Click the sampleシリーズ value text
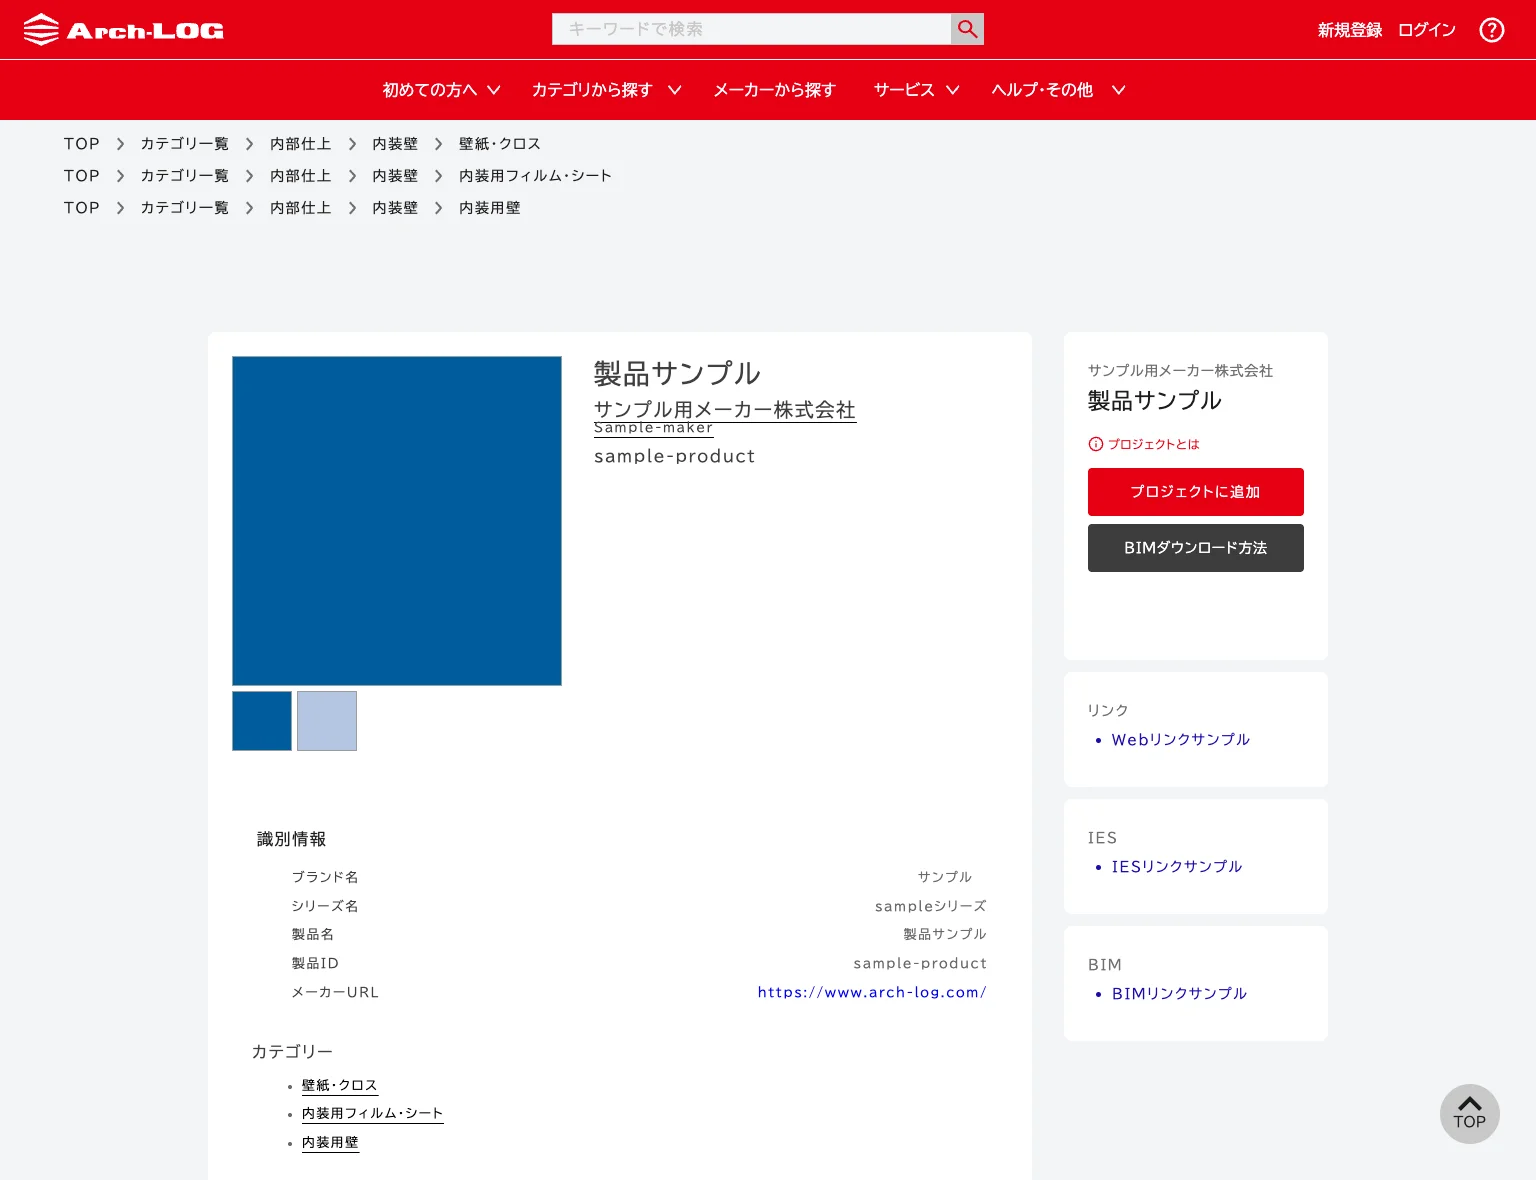The height and width of the screenshot is (1180, 1536). click(x=930, y=906)
